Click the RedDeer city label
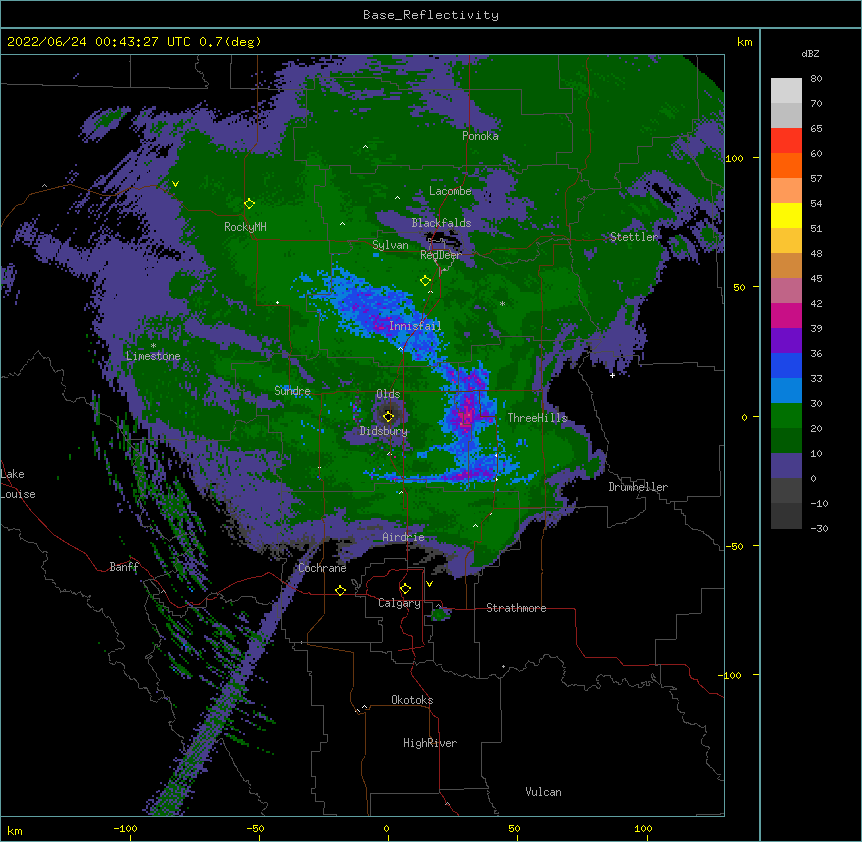Image resolution: width=862 pixels, height=842 pixels. (x=441, y=255)
